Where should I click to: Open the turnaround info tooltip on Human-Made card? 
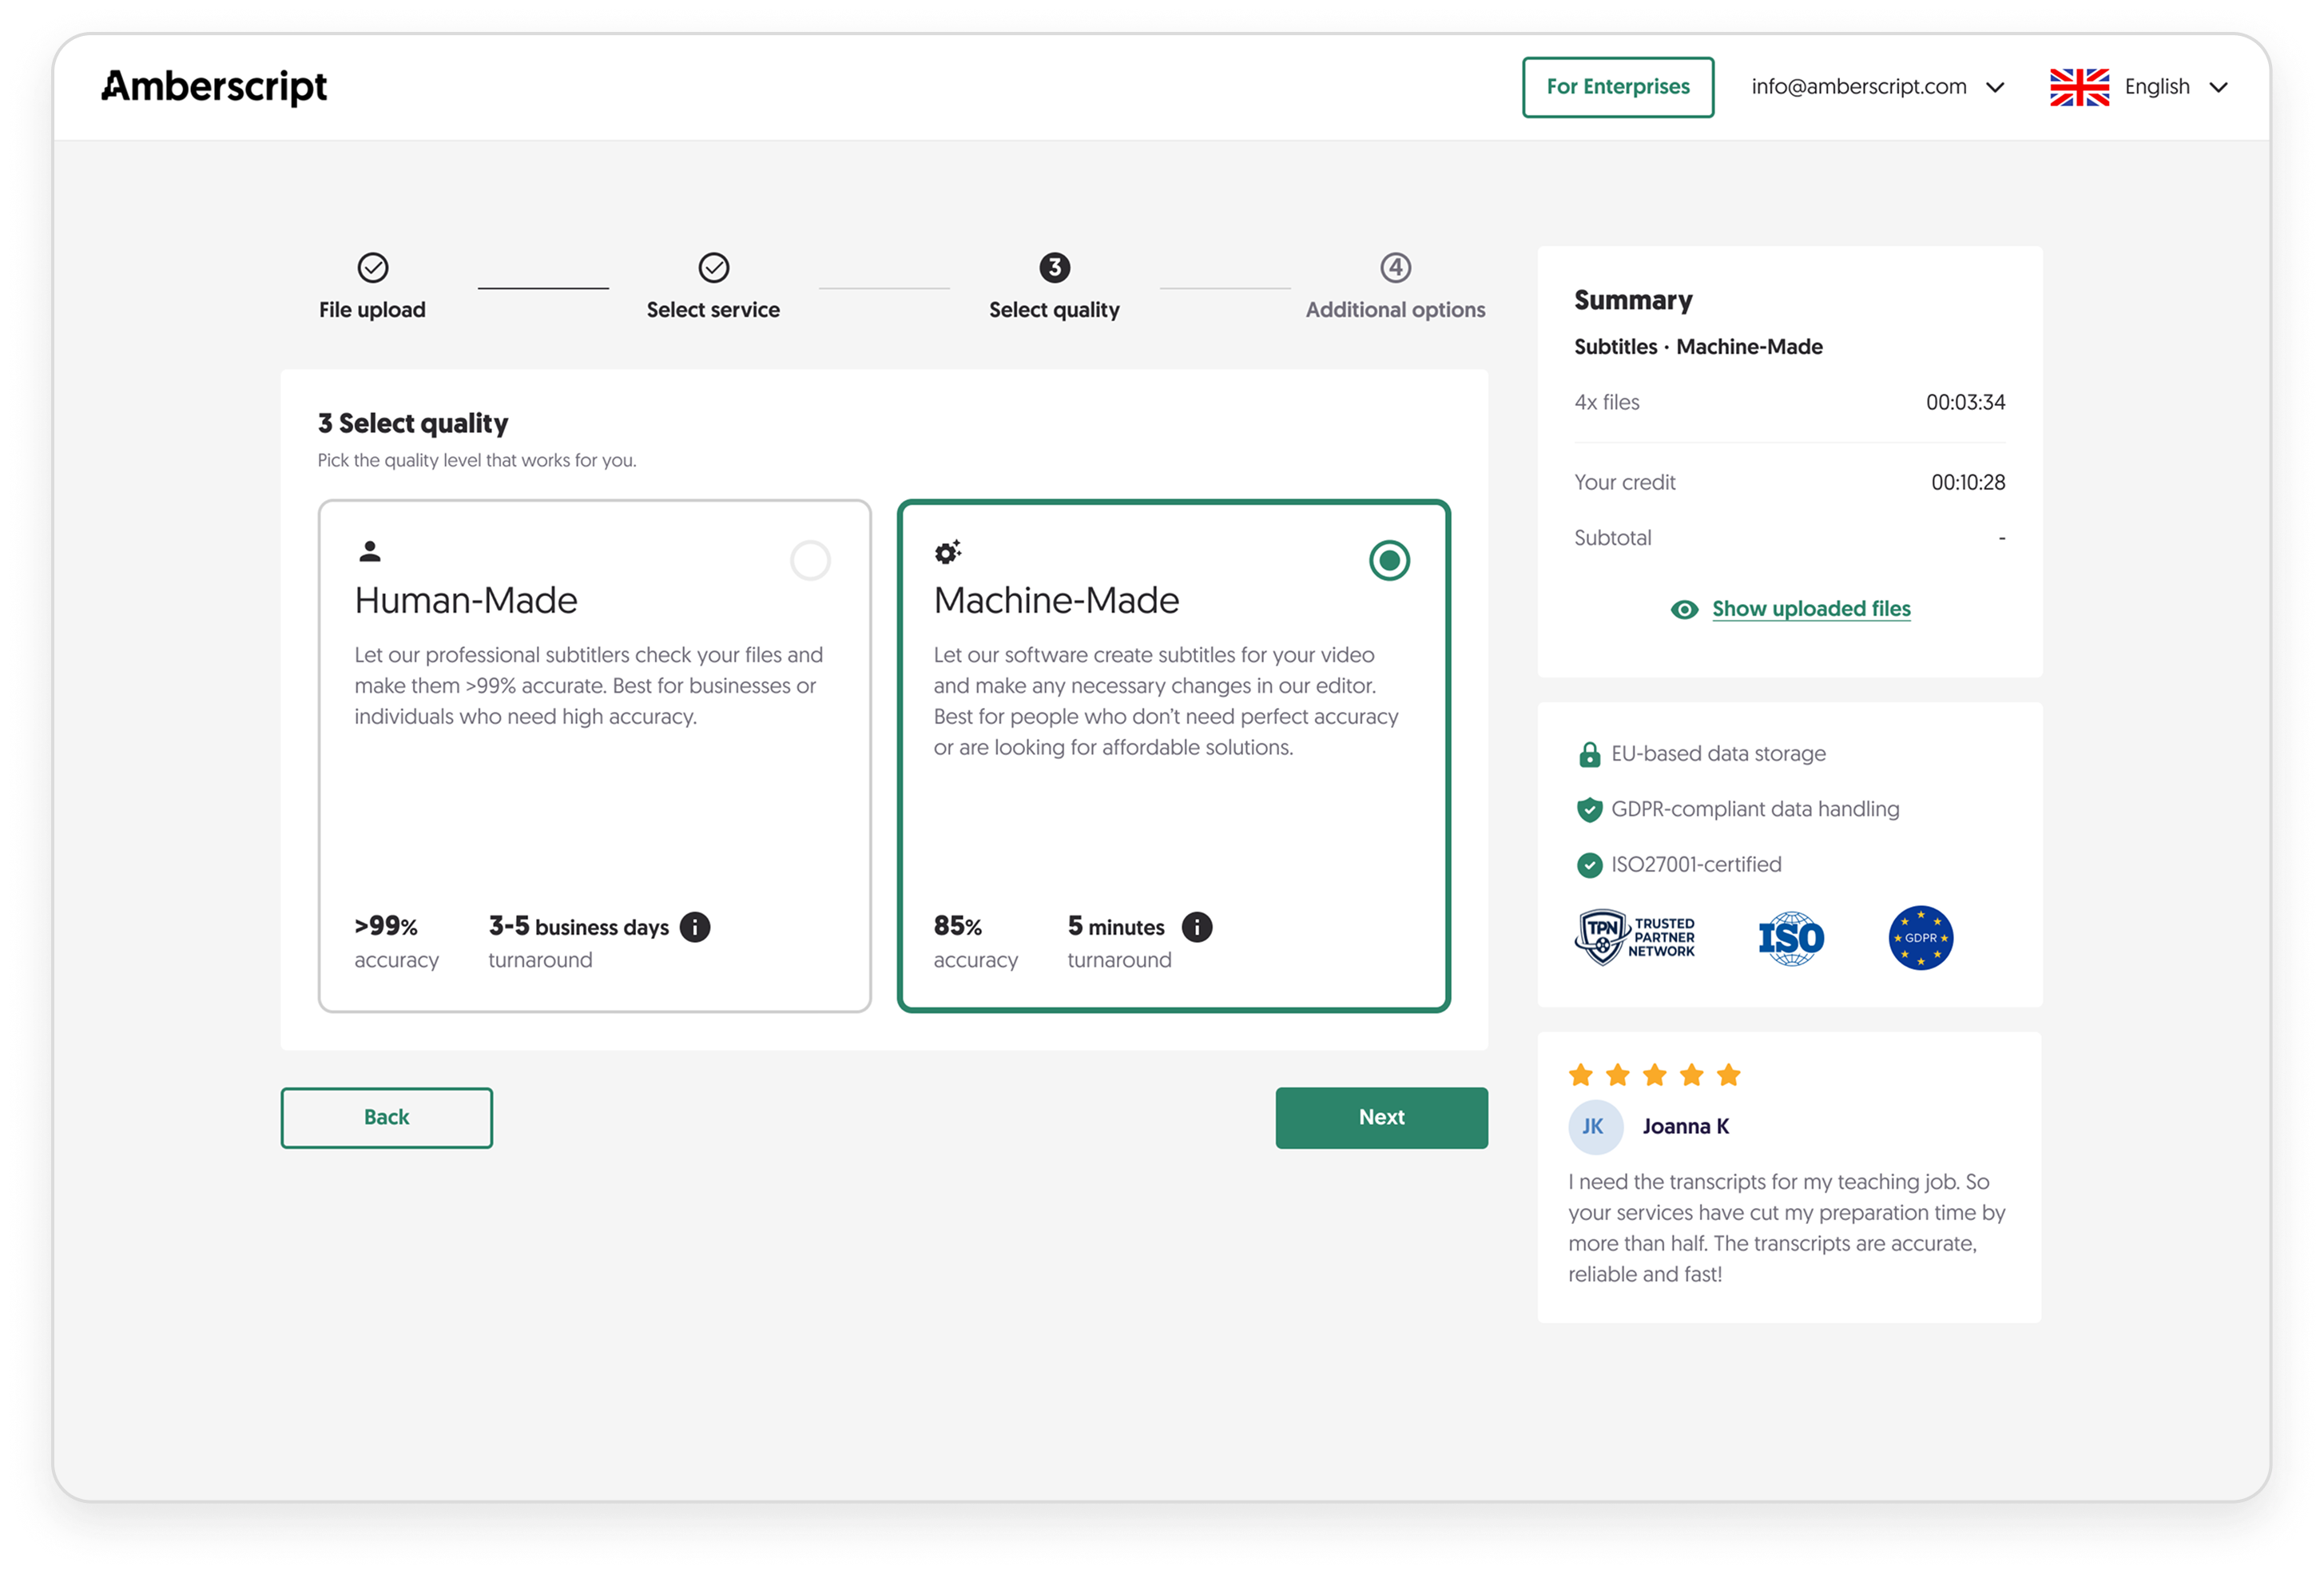click(x=696, y=927)
